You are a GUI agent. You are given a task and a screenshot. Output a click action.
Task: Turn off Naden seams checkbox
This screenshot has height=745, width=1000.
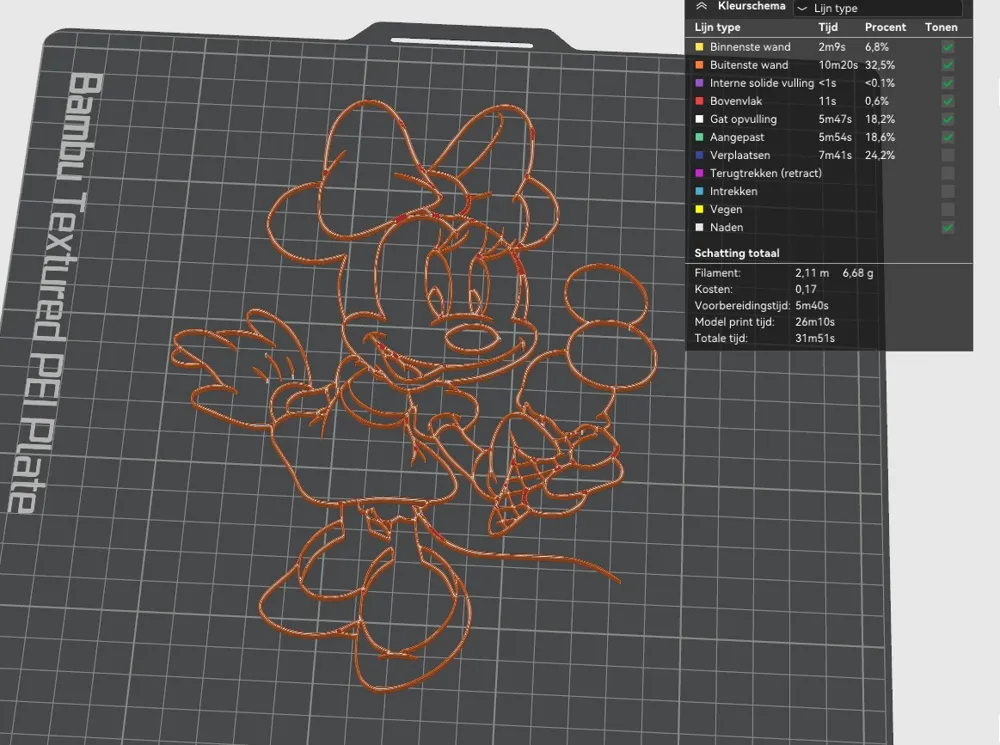tap(947, 227)
